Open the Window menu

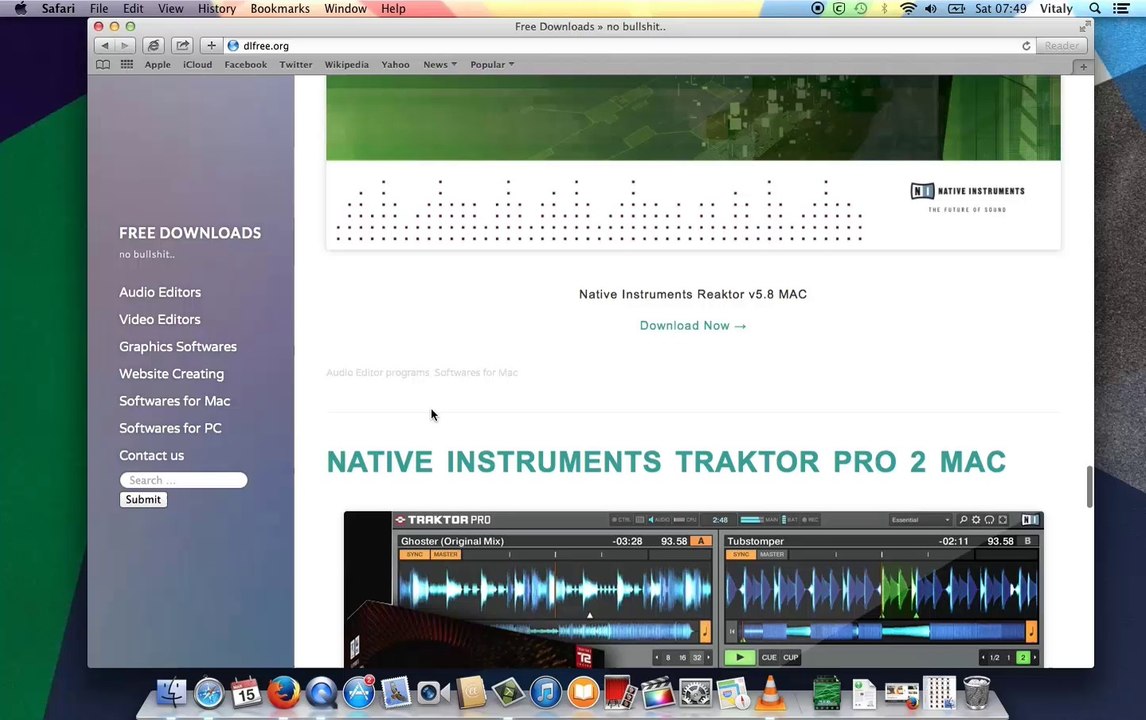(346, 8)
